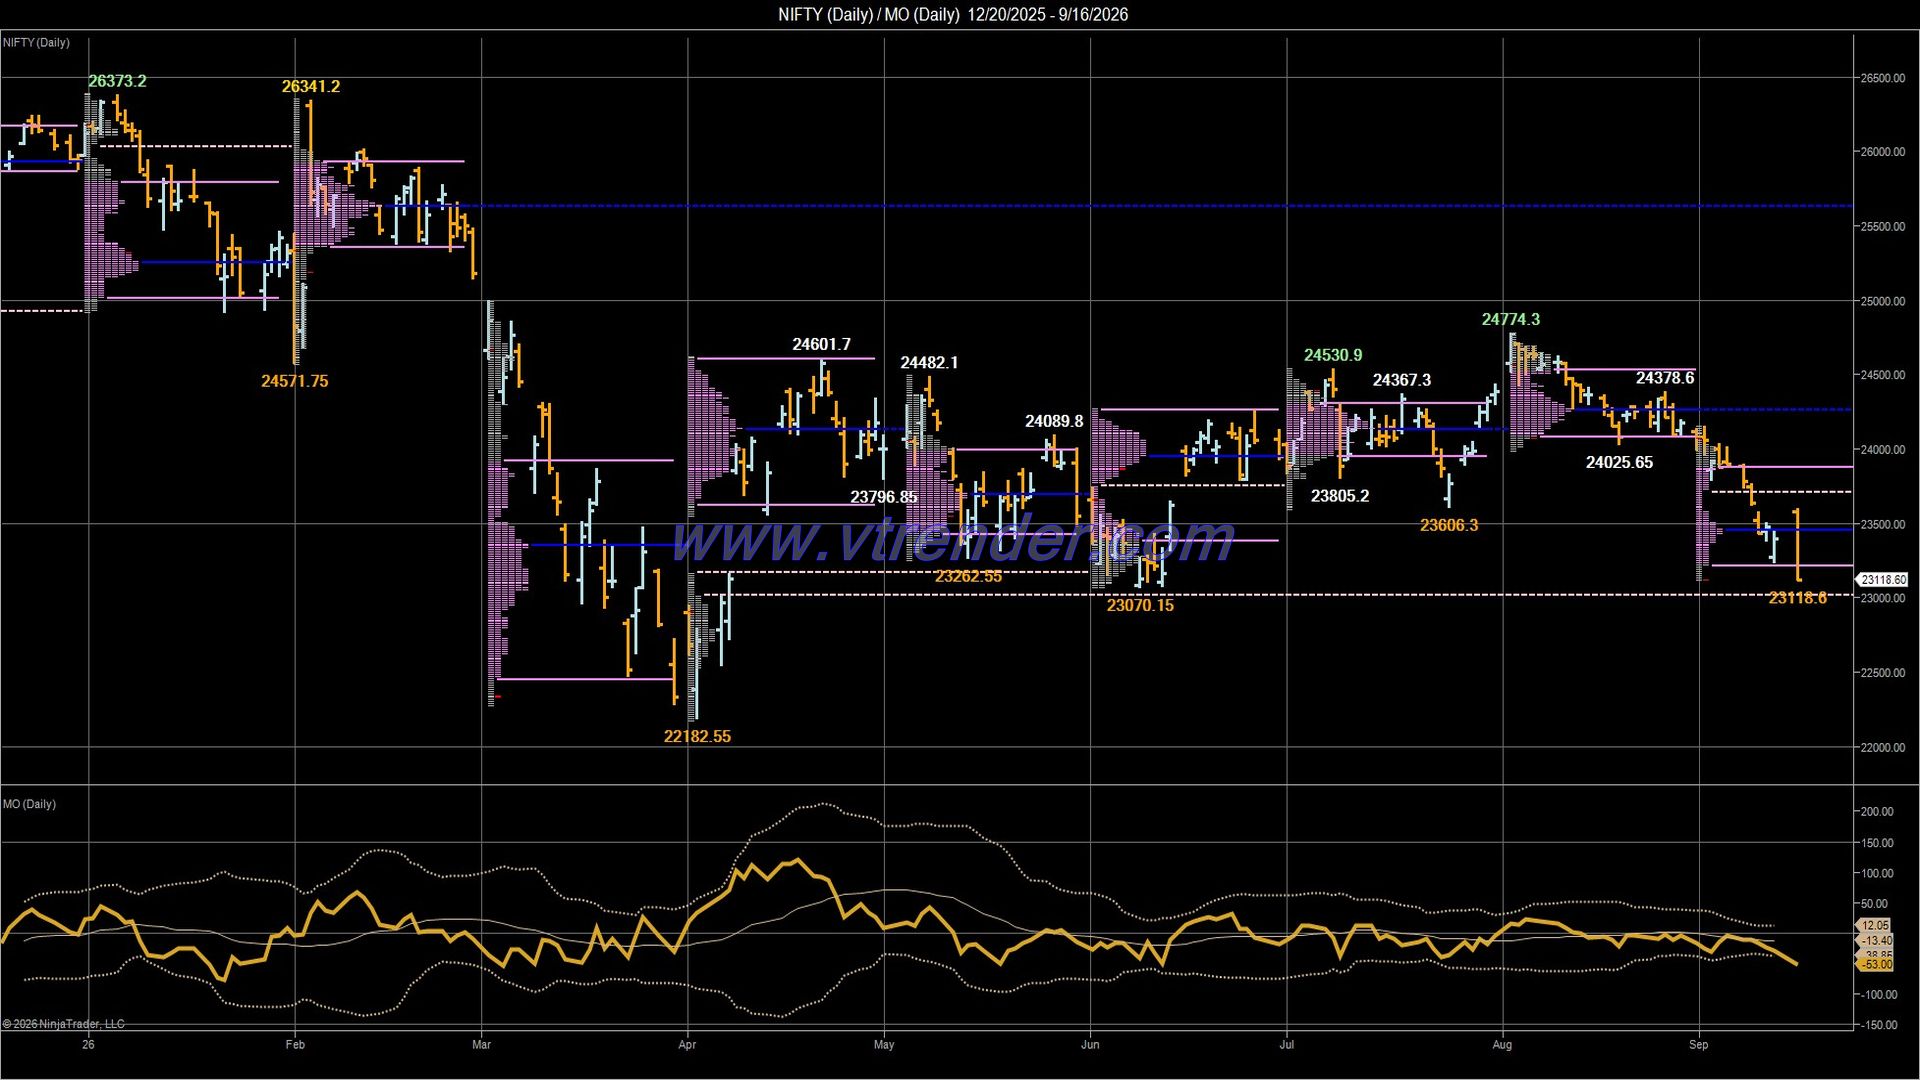Click 26500.00 on the price axis
Screen dimensions: 1920x1080
[1882, 78]
